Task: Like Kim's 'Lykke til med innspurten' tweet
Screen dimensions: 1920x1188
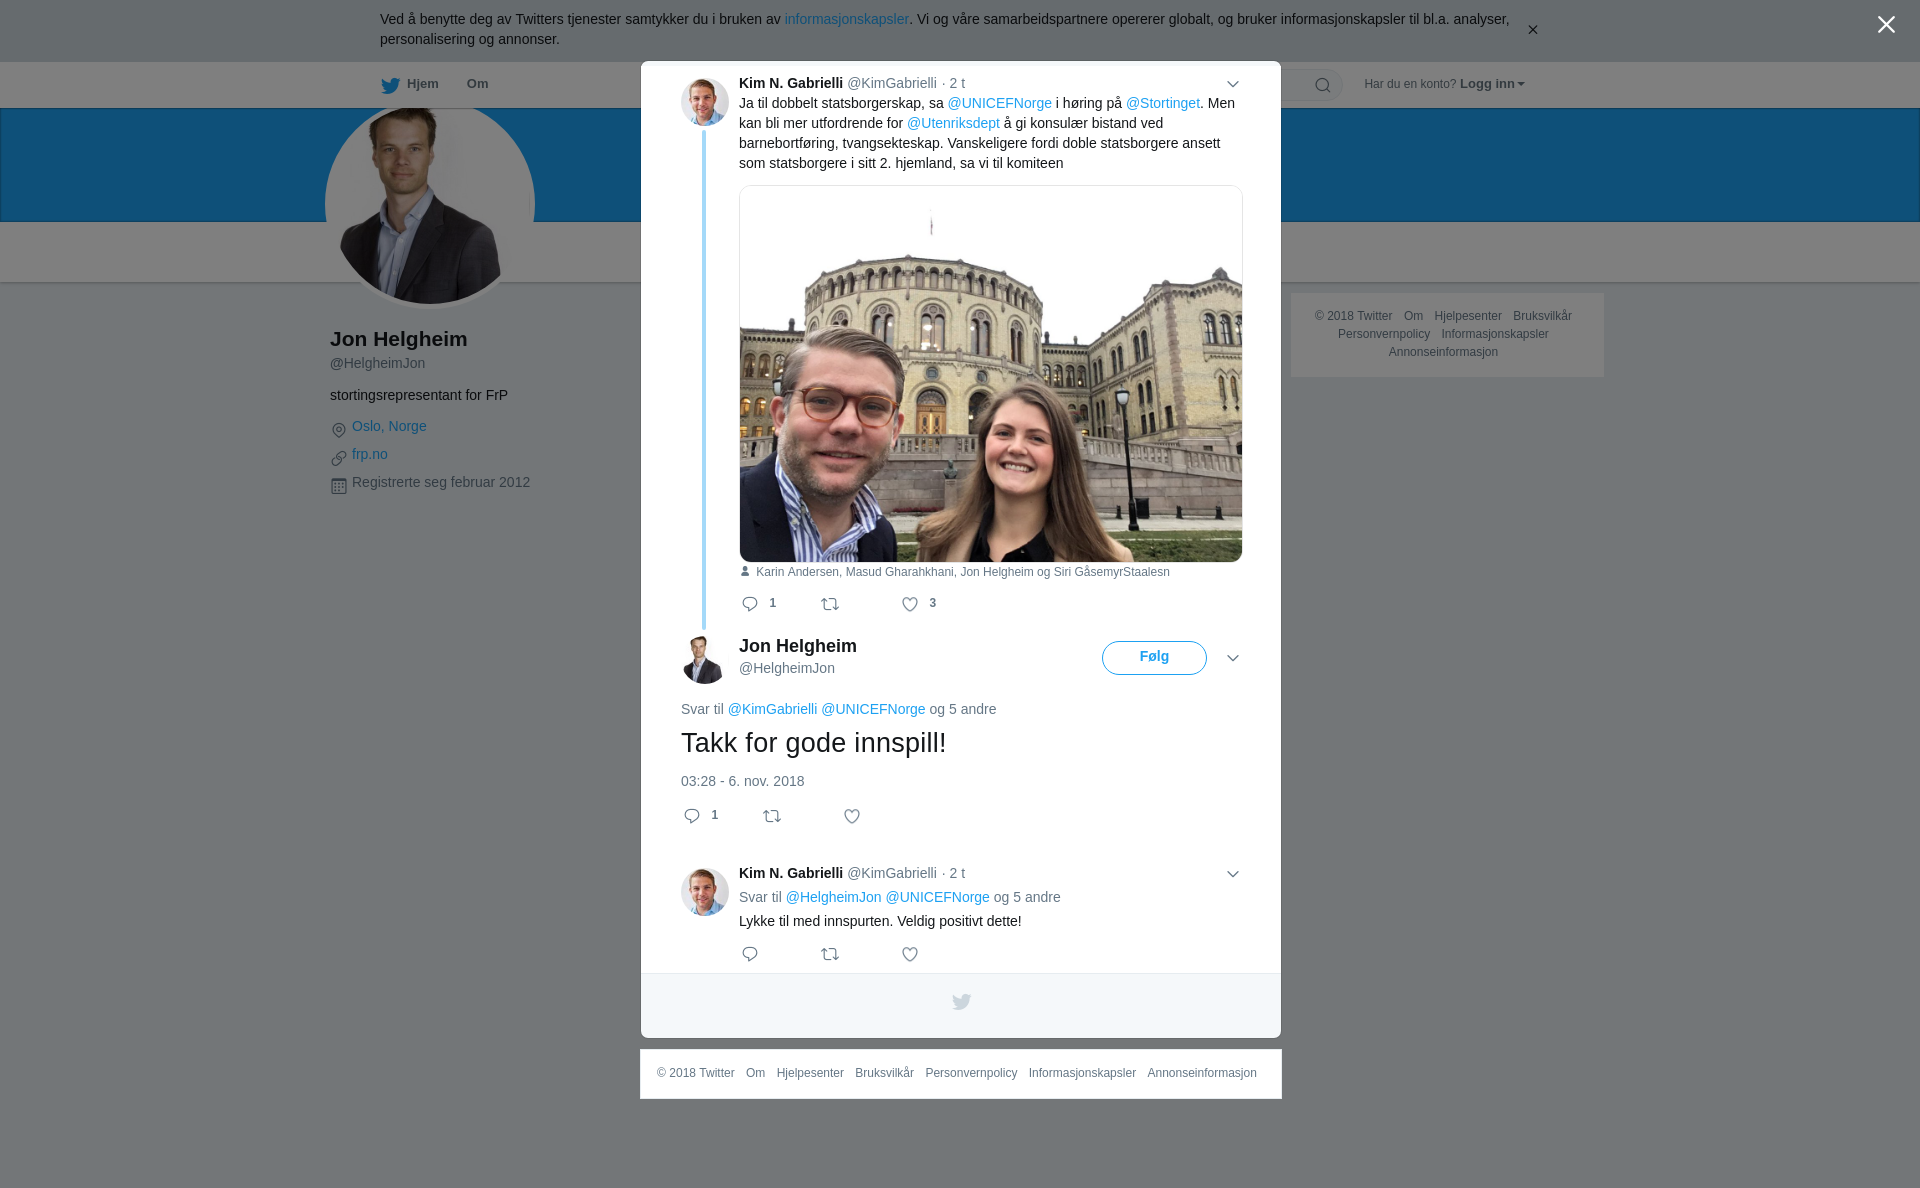Action: pyautogui.click(x=910, y=954)
